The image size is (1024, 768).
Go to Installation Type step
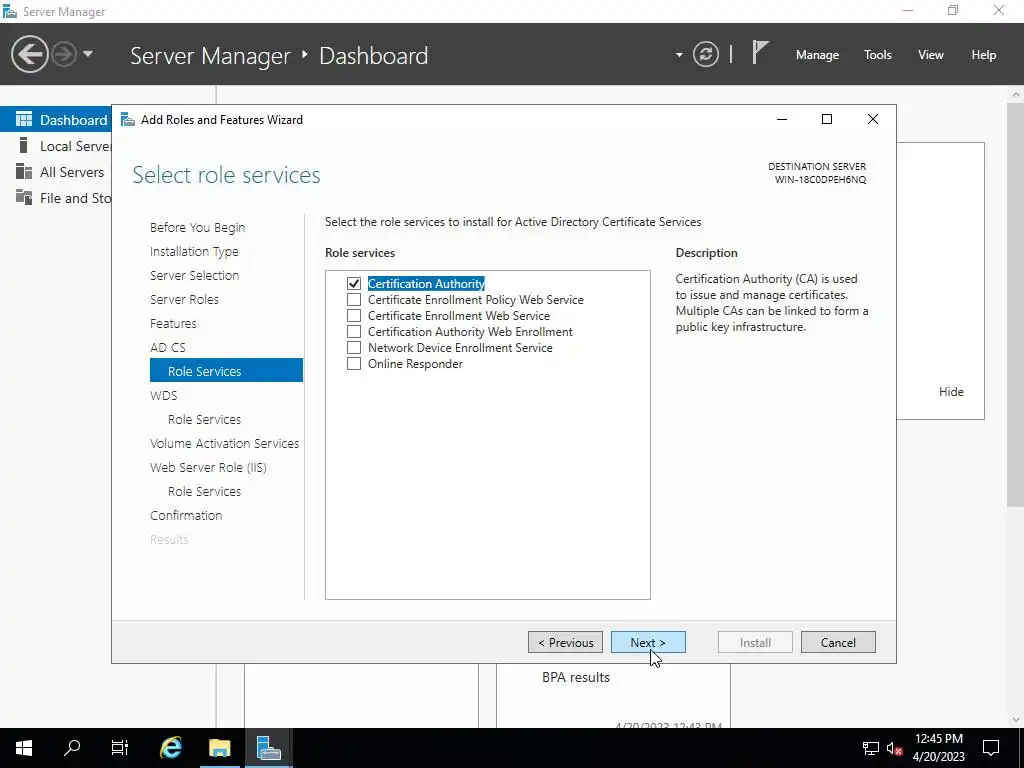click(194, 251)
